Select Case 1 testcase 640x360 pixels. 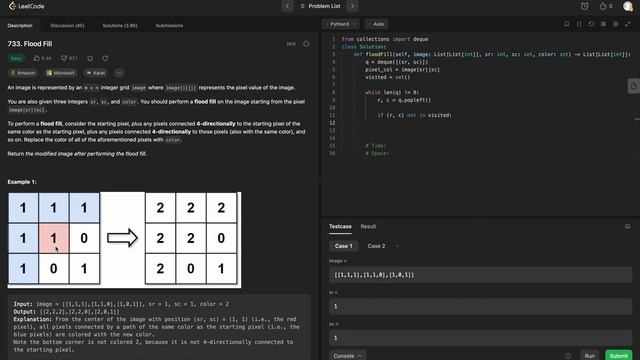click(343, 246)
